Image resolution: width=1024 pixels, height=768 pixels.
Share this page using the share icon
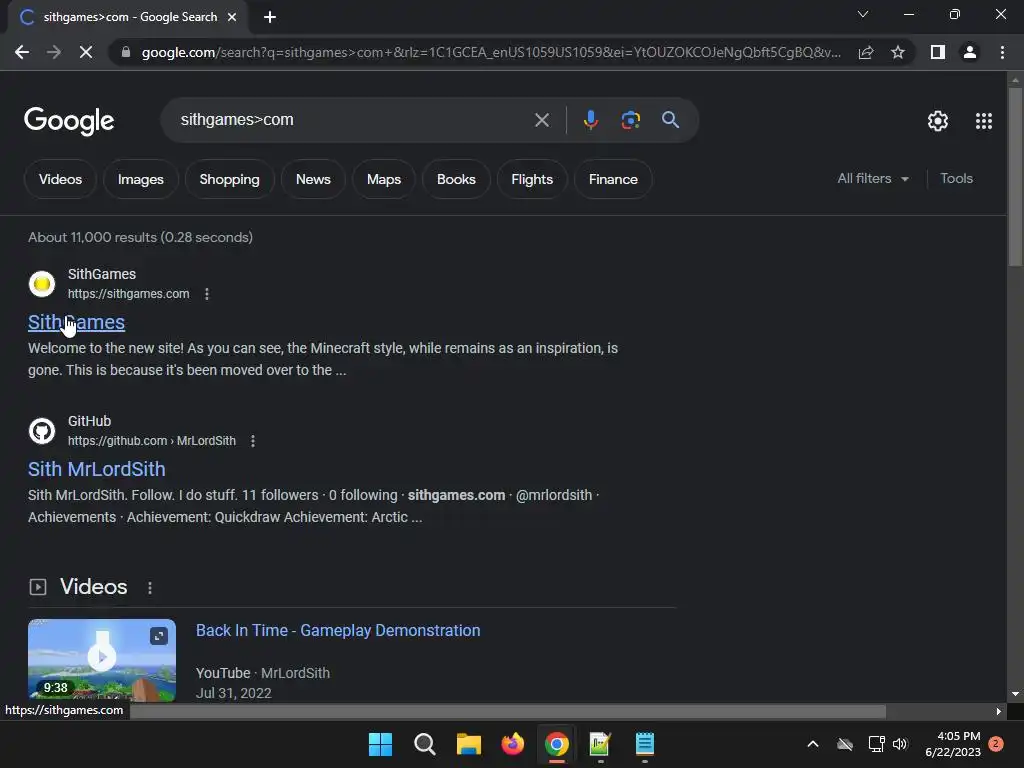pyautogui.click(x=866, y=52)
